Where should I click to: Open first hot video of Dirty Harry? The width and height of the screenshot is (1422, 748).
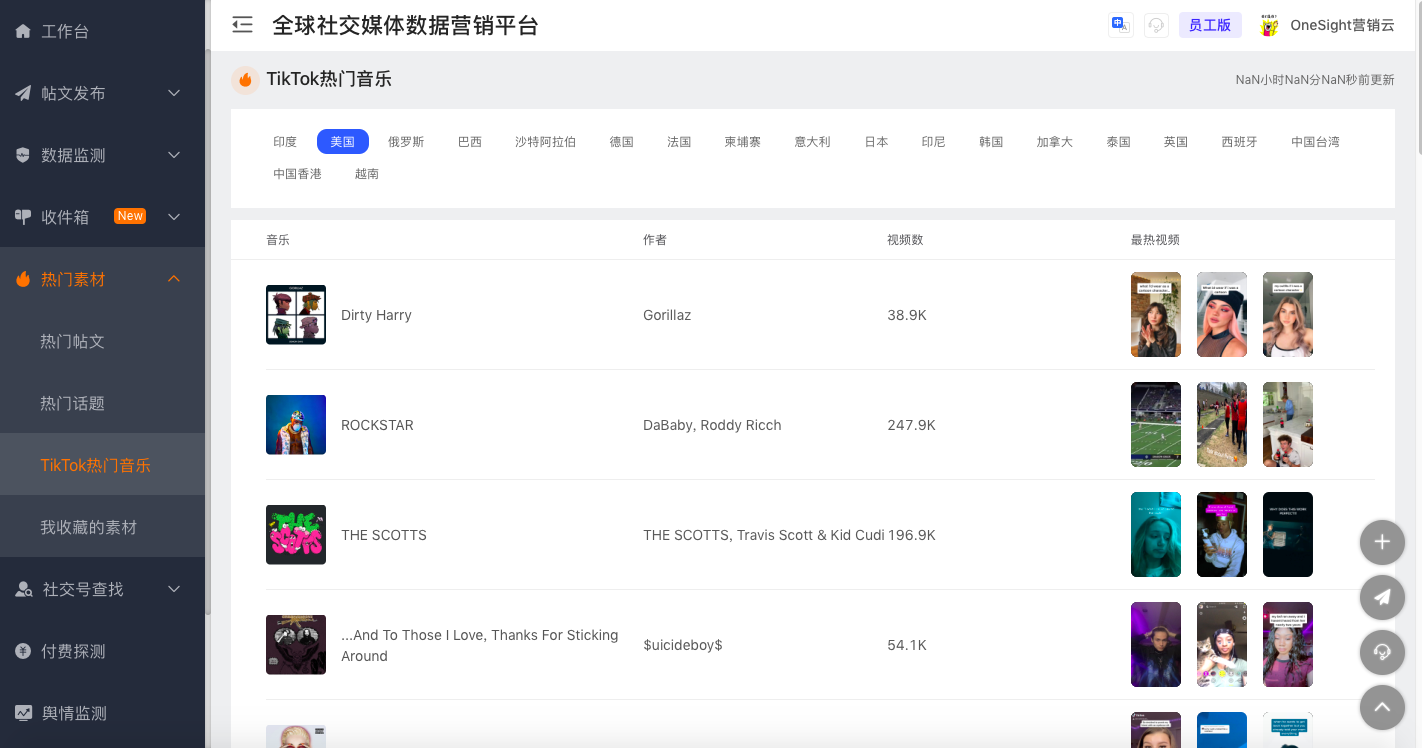[1156, 314]
